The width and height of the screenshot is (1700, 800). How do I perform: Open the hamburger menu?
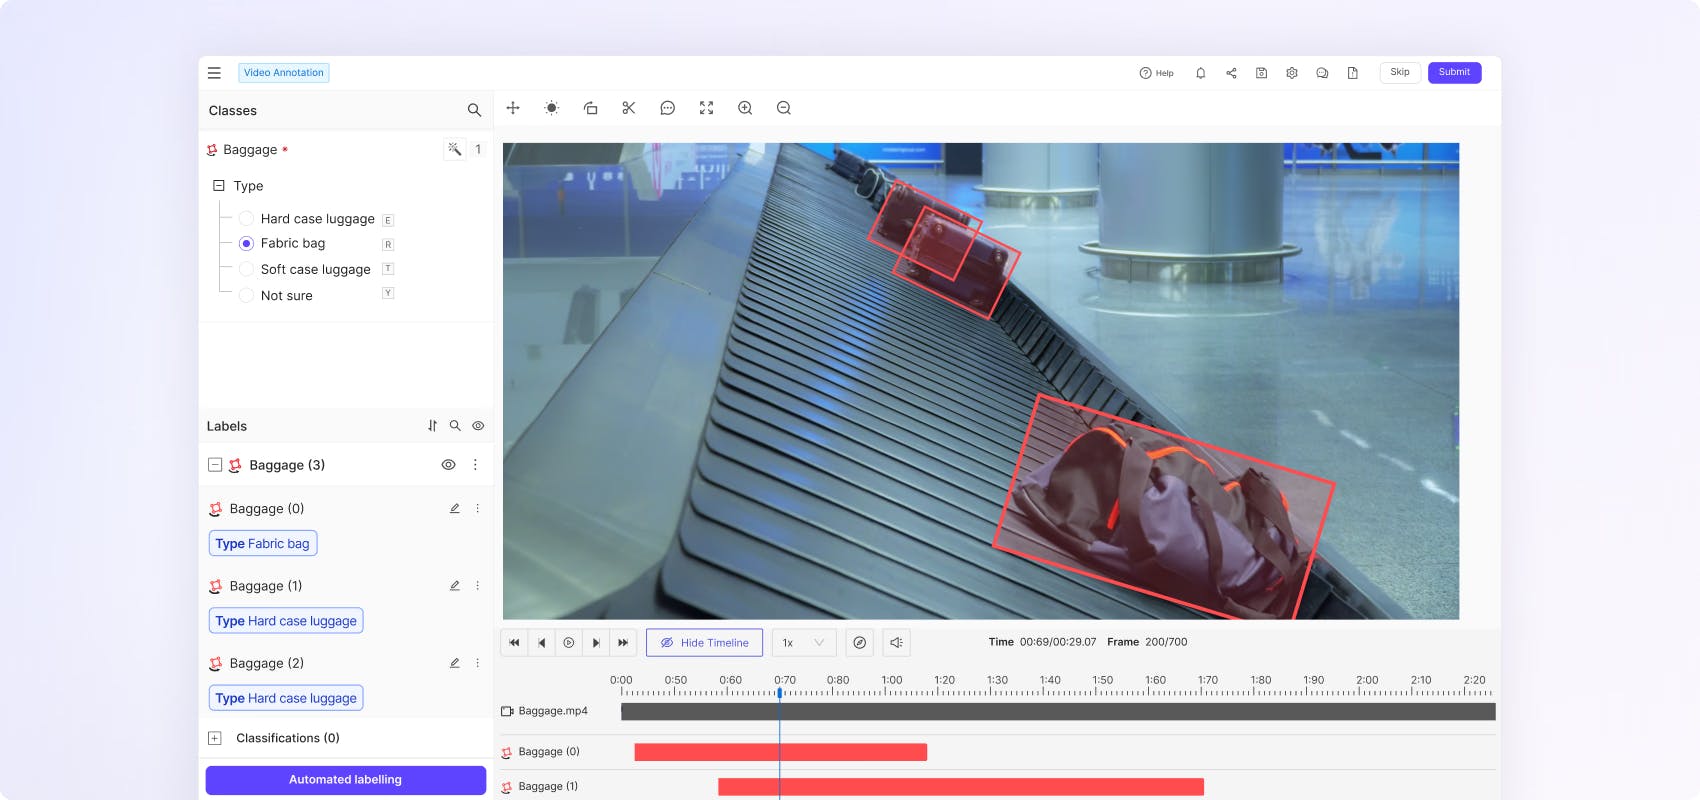click(214, 73)
